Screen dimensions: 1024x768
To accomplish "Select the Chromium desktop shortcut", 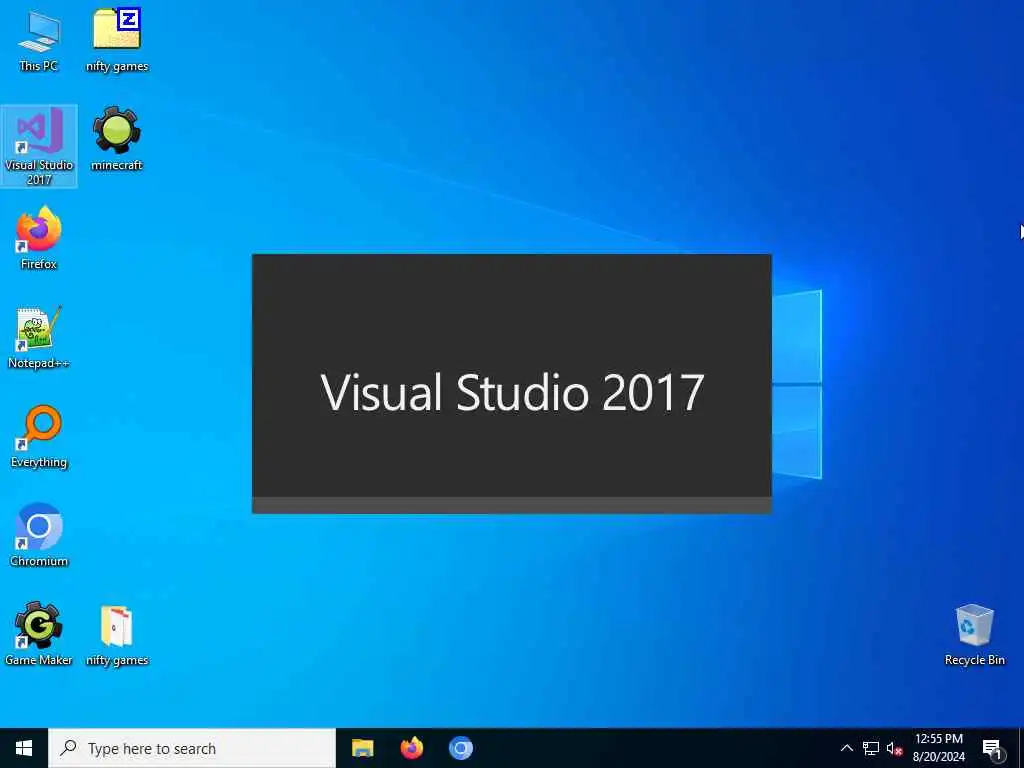I will (x=39, y=535).
